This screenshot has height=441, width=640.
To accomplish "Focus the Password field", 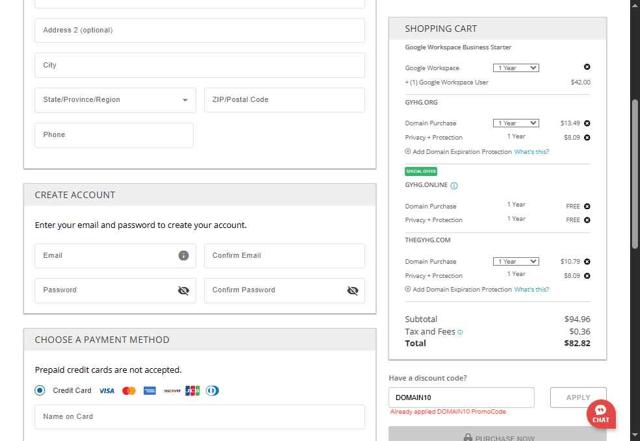I will tap(116, 290).
